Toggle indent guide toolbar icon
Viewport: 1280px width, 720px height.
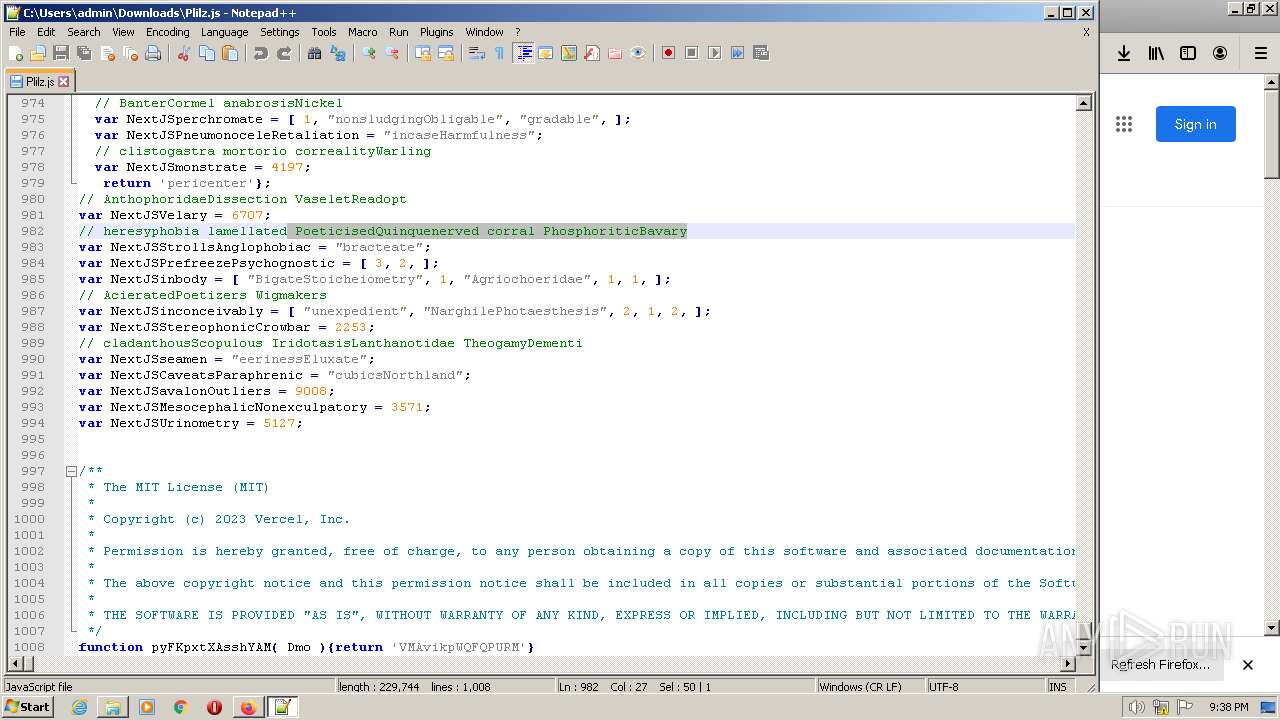tap(523, 53)
